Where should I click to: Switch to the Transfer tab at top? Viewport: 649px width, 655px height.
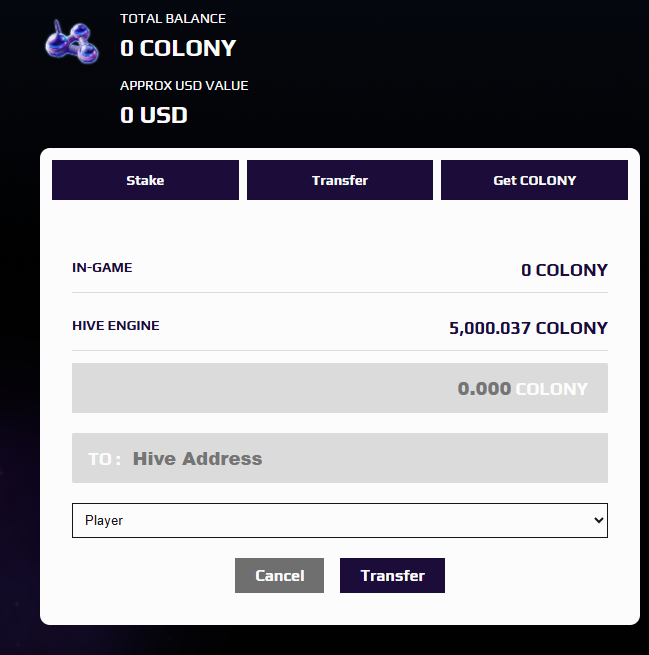coord(340,180)
